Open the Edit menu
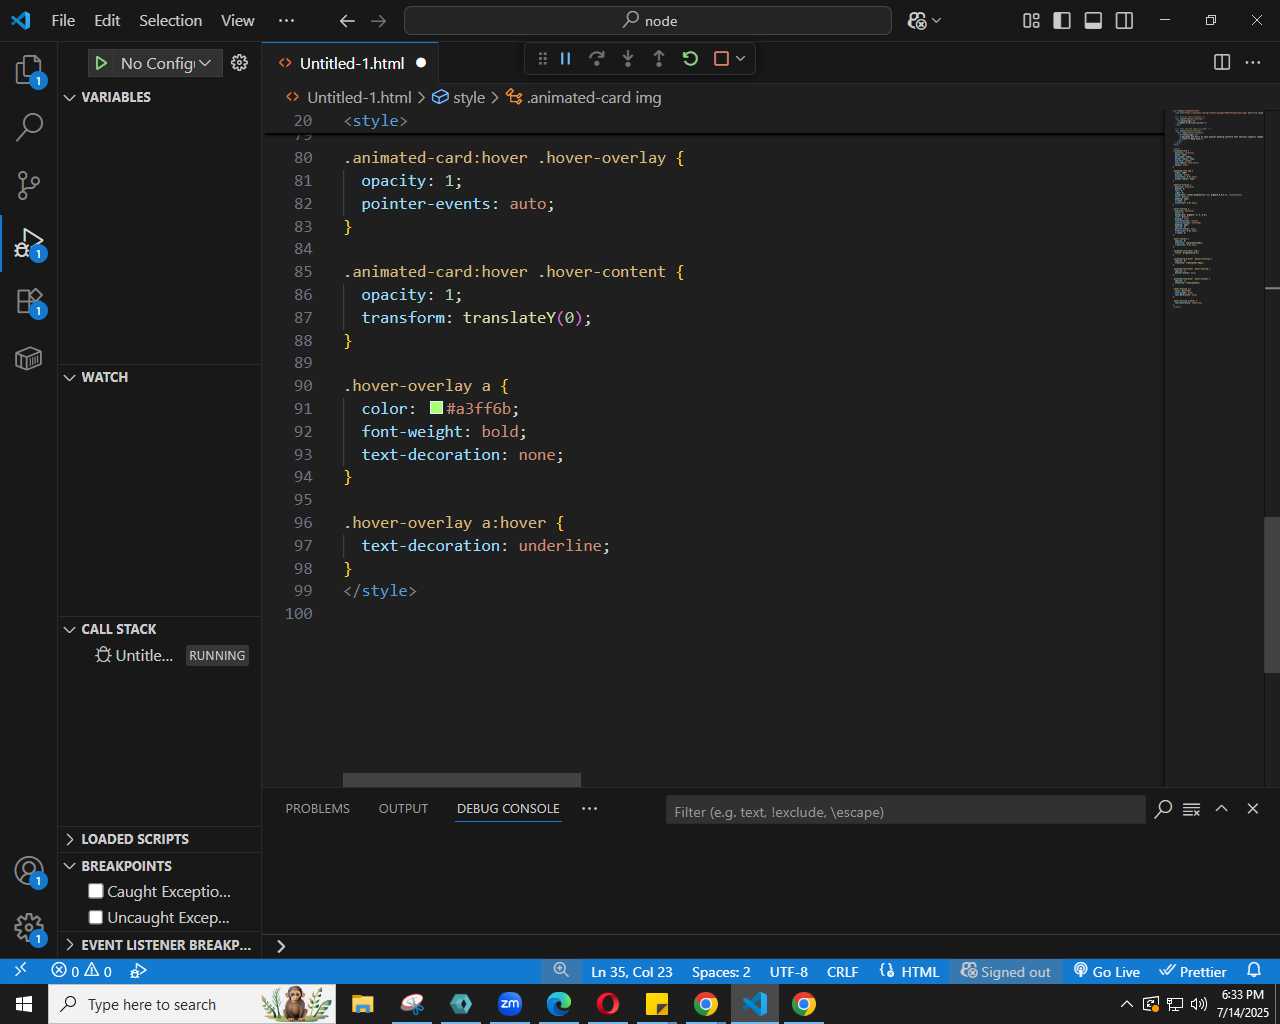 click(x=107, y=20)
